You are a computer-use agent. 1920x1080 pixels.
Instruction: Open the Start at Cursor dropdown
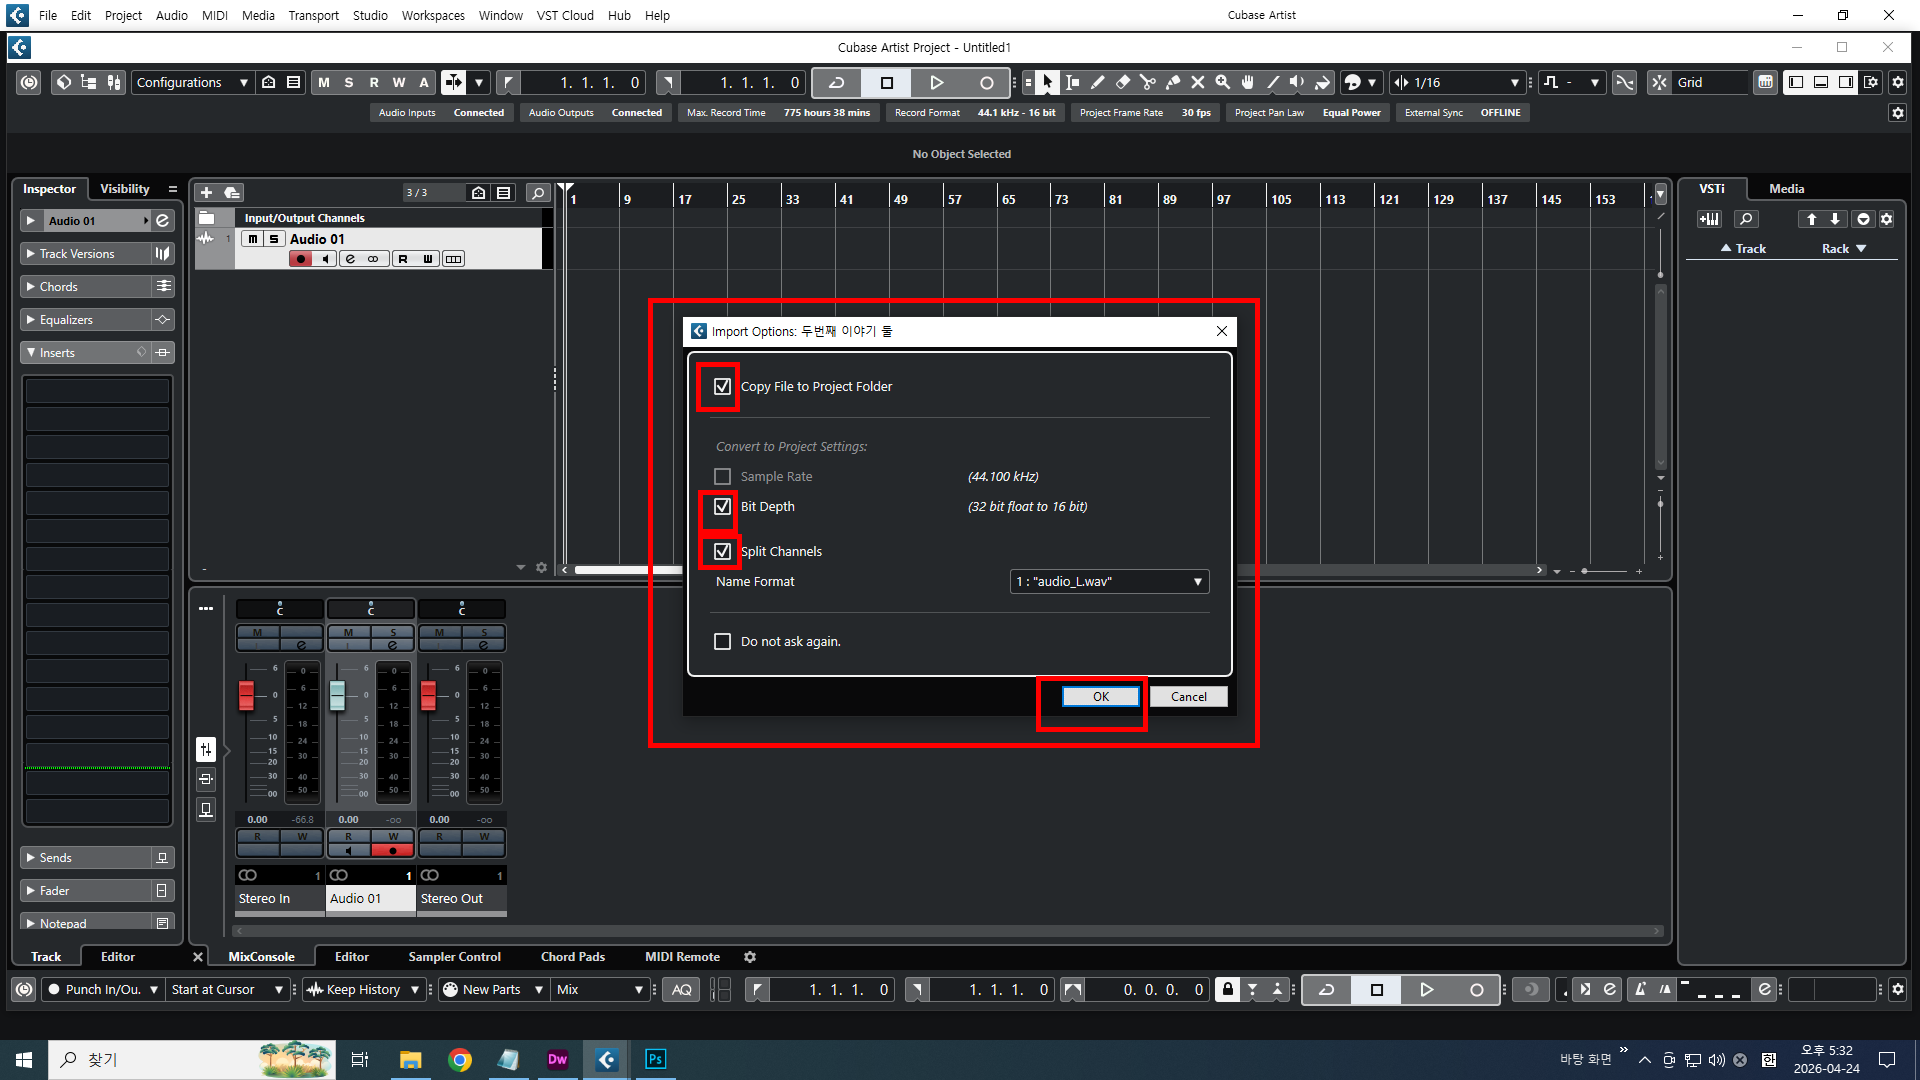pyautogui.click(x=227, y=990)
